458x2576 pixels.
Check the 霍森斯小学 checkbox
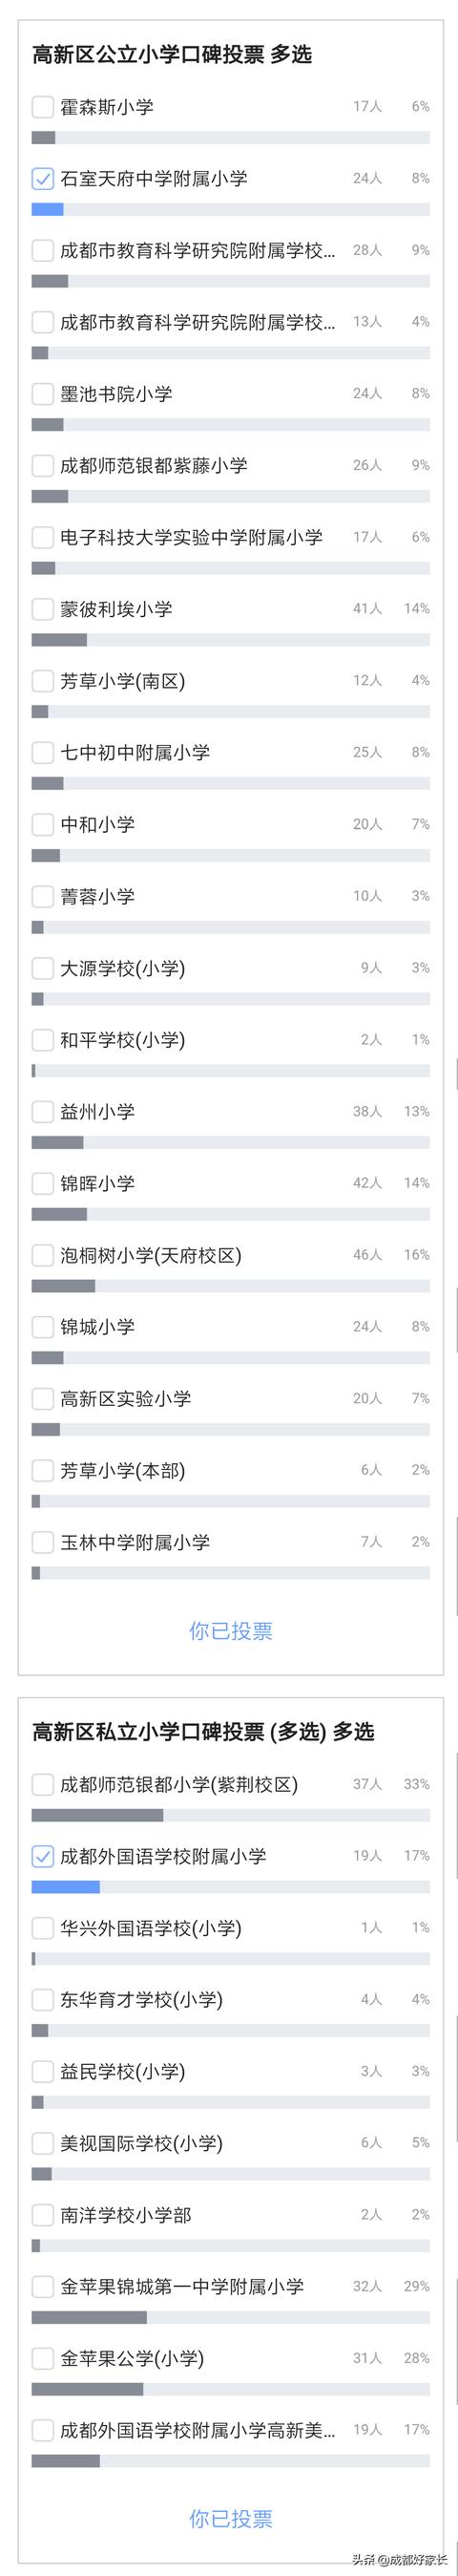pos(43,107)
